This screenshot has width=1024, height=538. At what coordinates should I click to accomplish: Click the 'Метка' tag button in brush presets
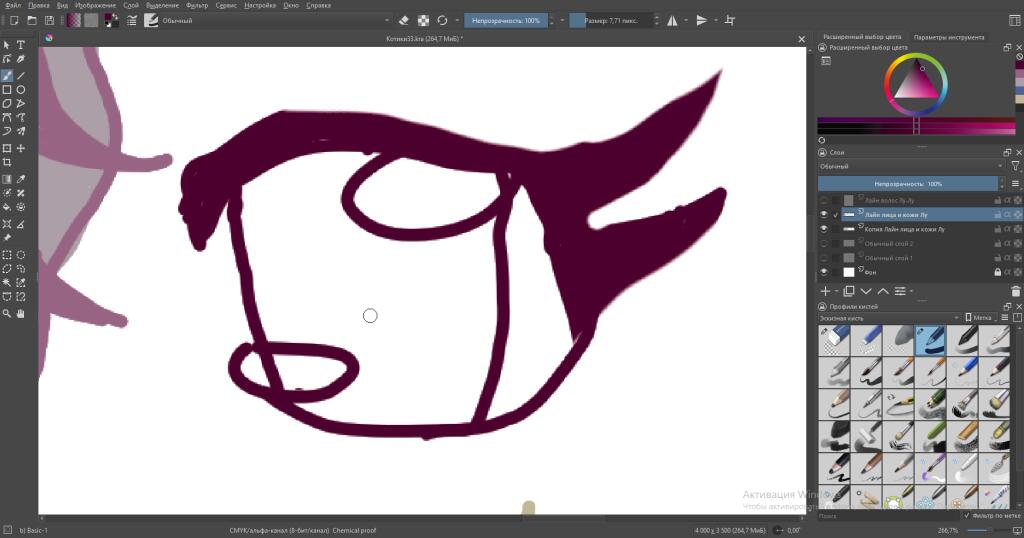978,318
